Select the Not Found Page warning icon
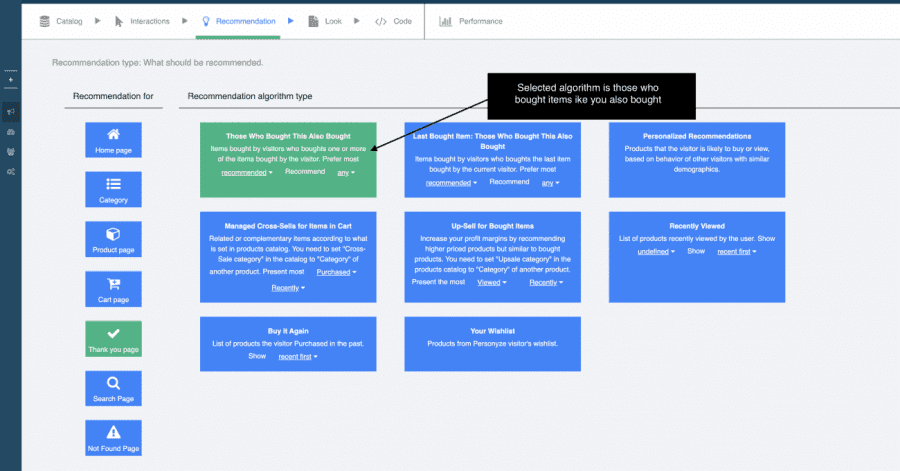This screenshot has width=900, height=471. pos(113,433)
